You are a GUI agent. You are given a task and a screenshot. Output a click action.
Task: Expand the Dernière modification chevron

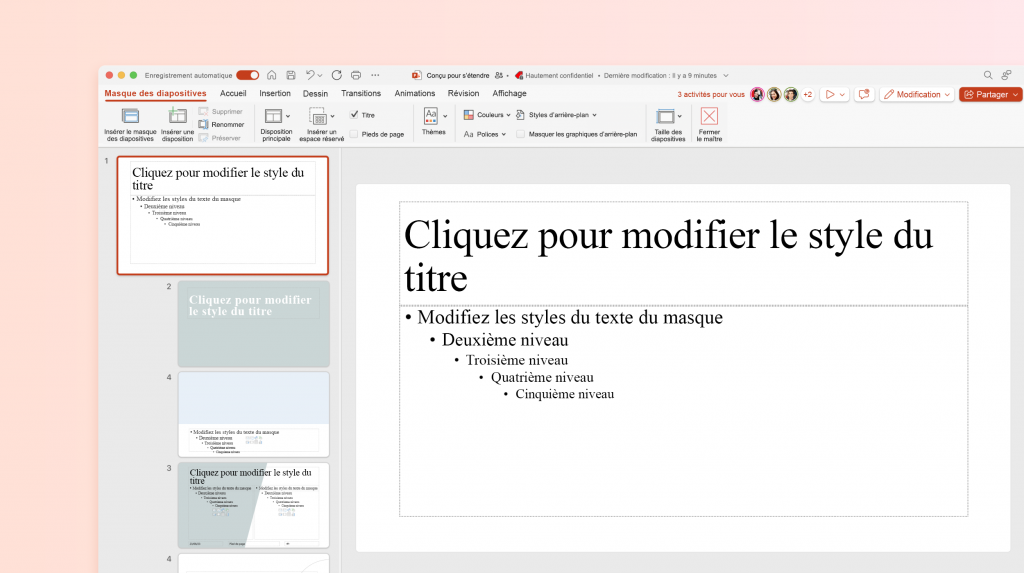pos(726,76)
